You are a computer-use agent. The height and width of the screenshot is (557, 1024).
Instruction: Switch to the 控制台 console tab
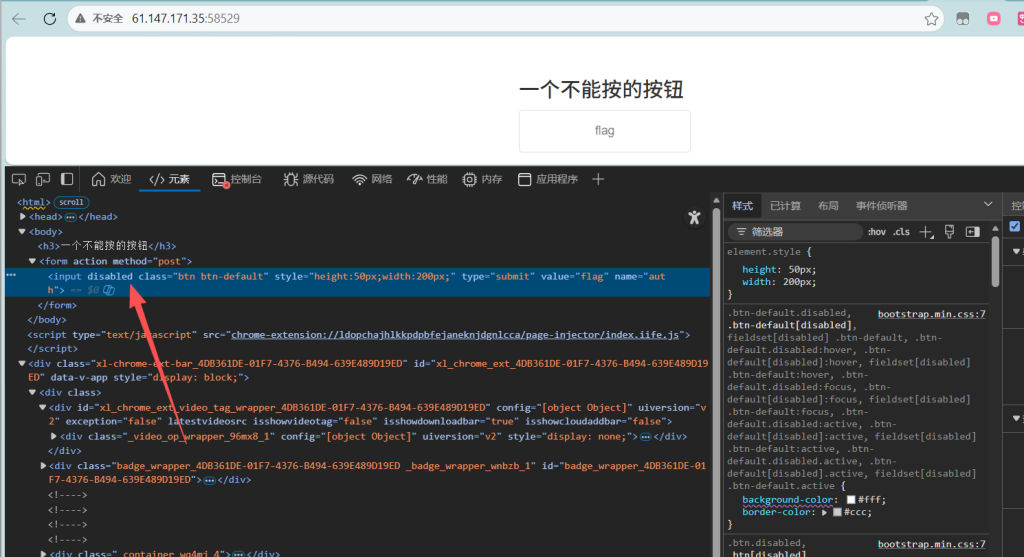(x=237, y=179)
